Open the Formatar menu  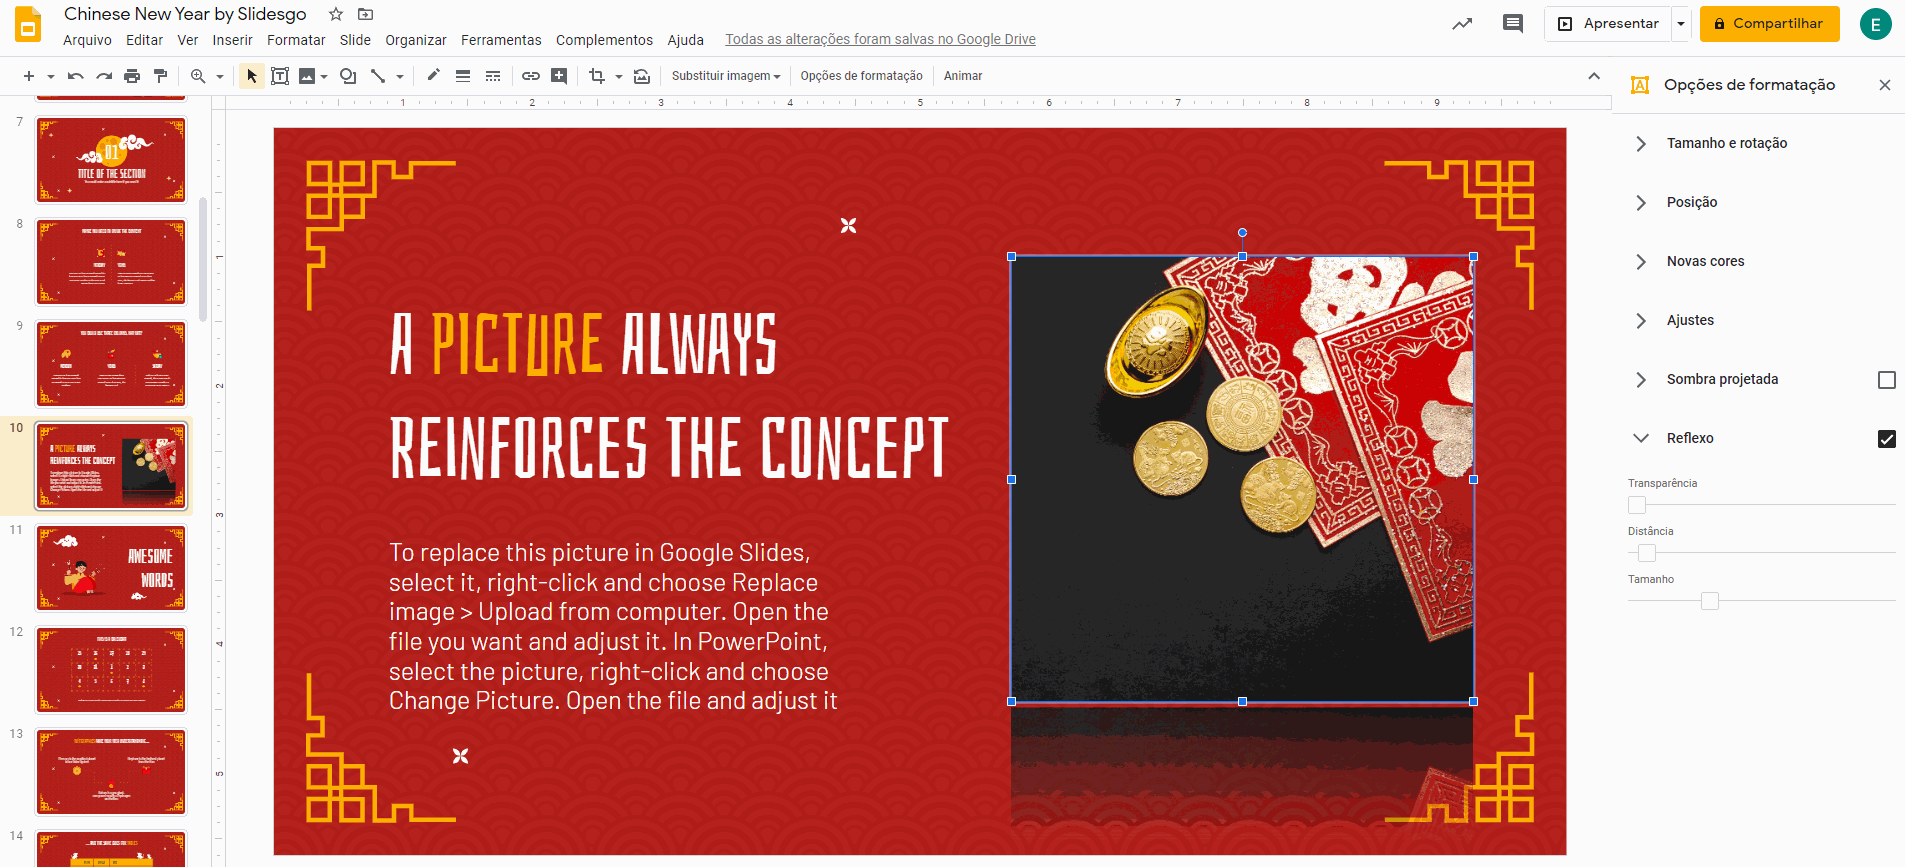click(296, 40)
